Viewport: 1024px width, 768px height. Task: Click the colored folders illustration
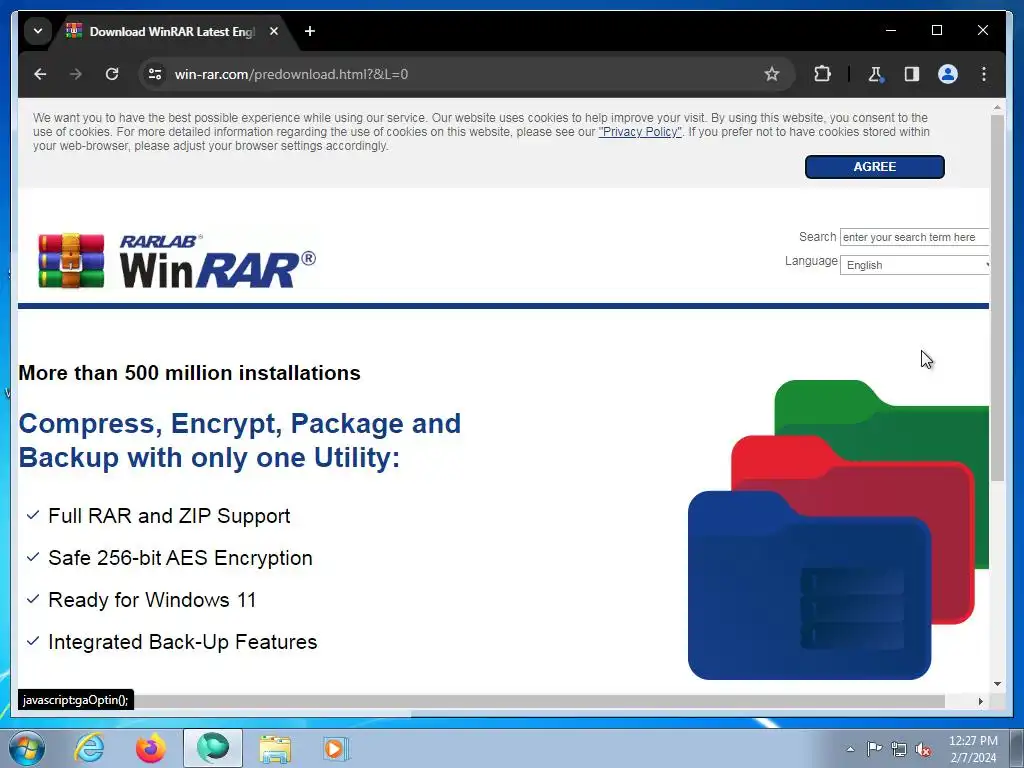pos(839,530)
